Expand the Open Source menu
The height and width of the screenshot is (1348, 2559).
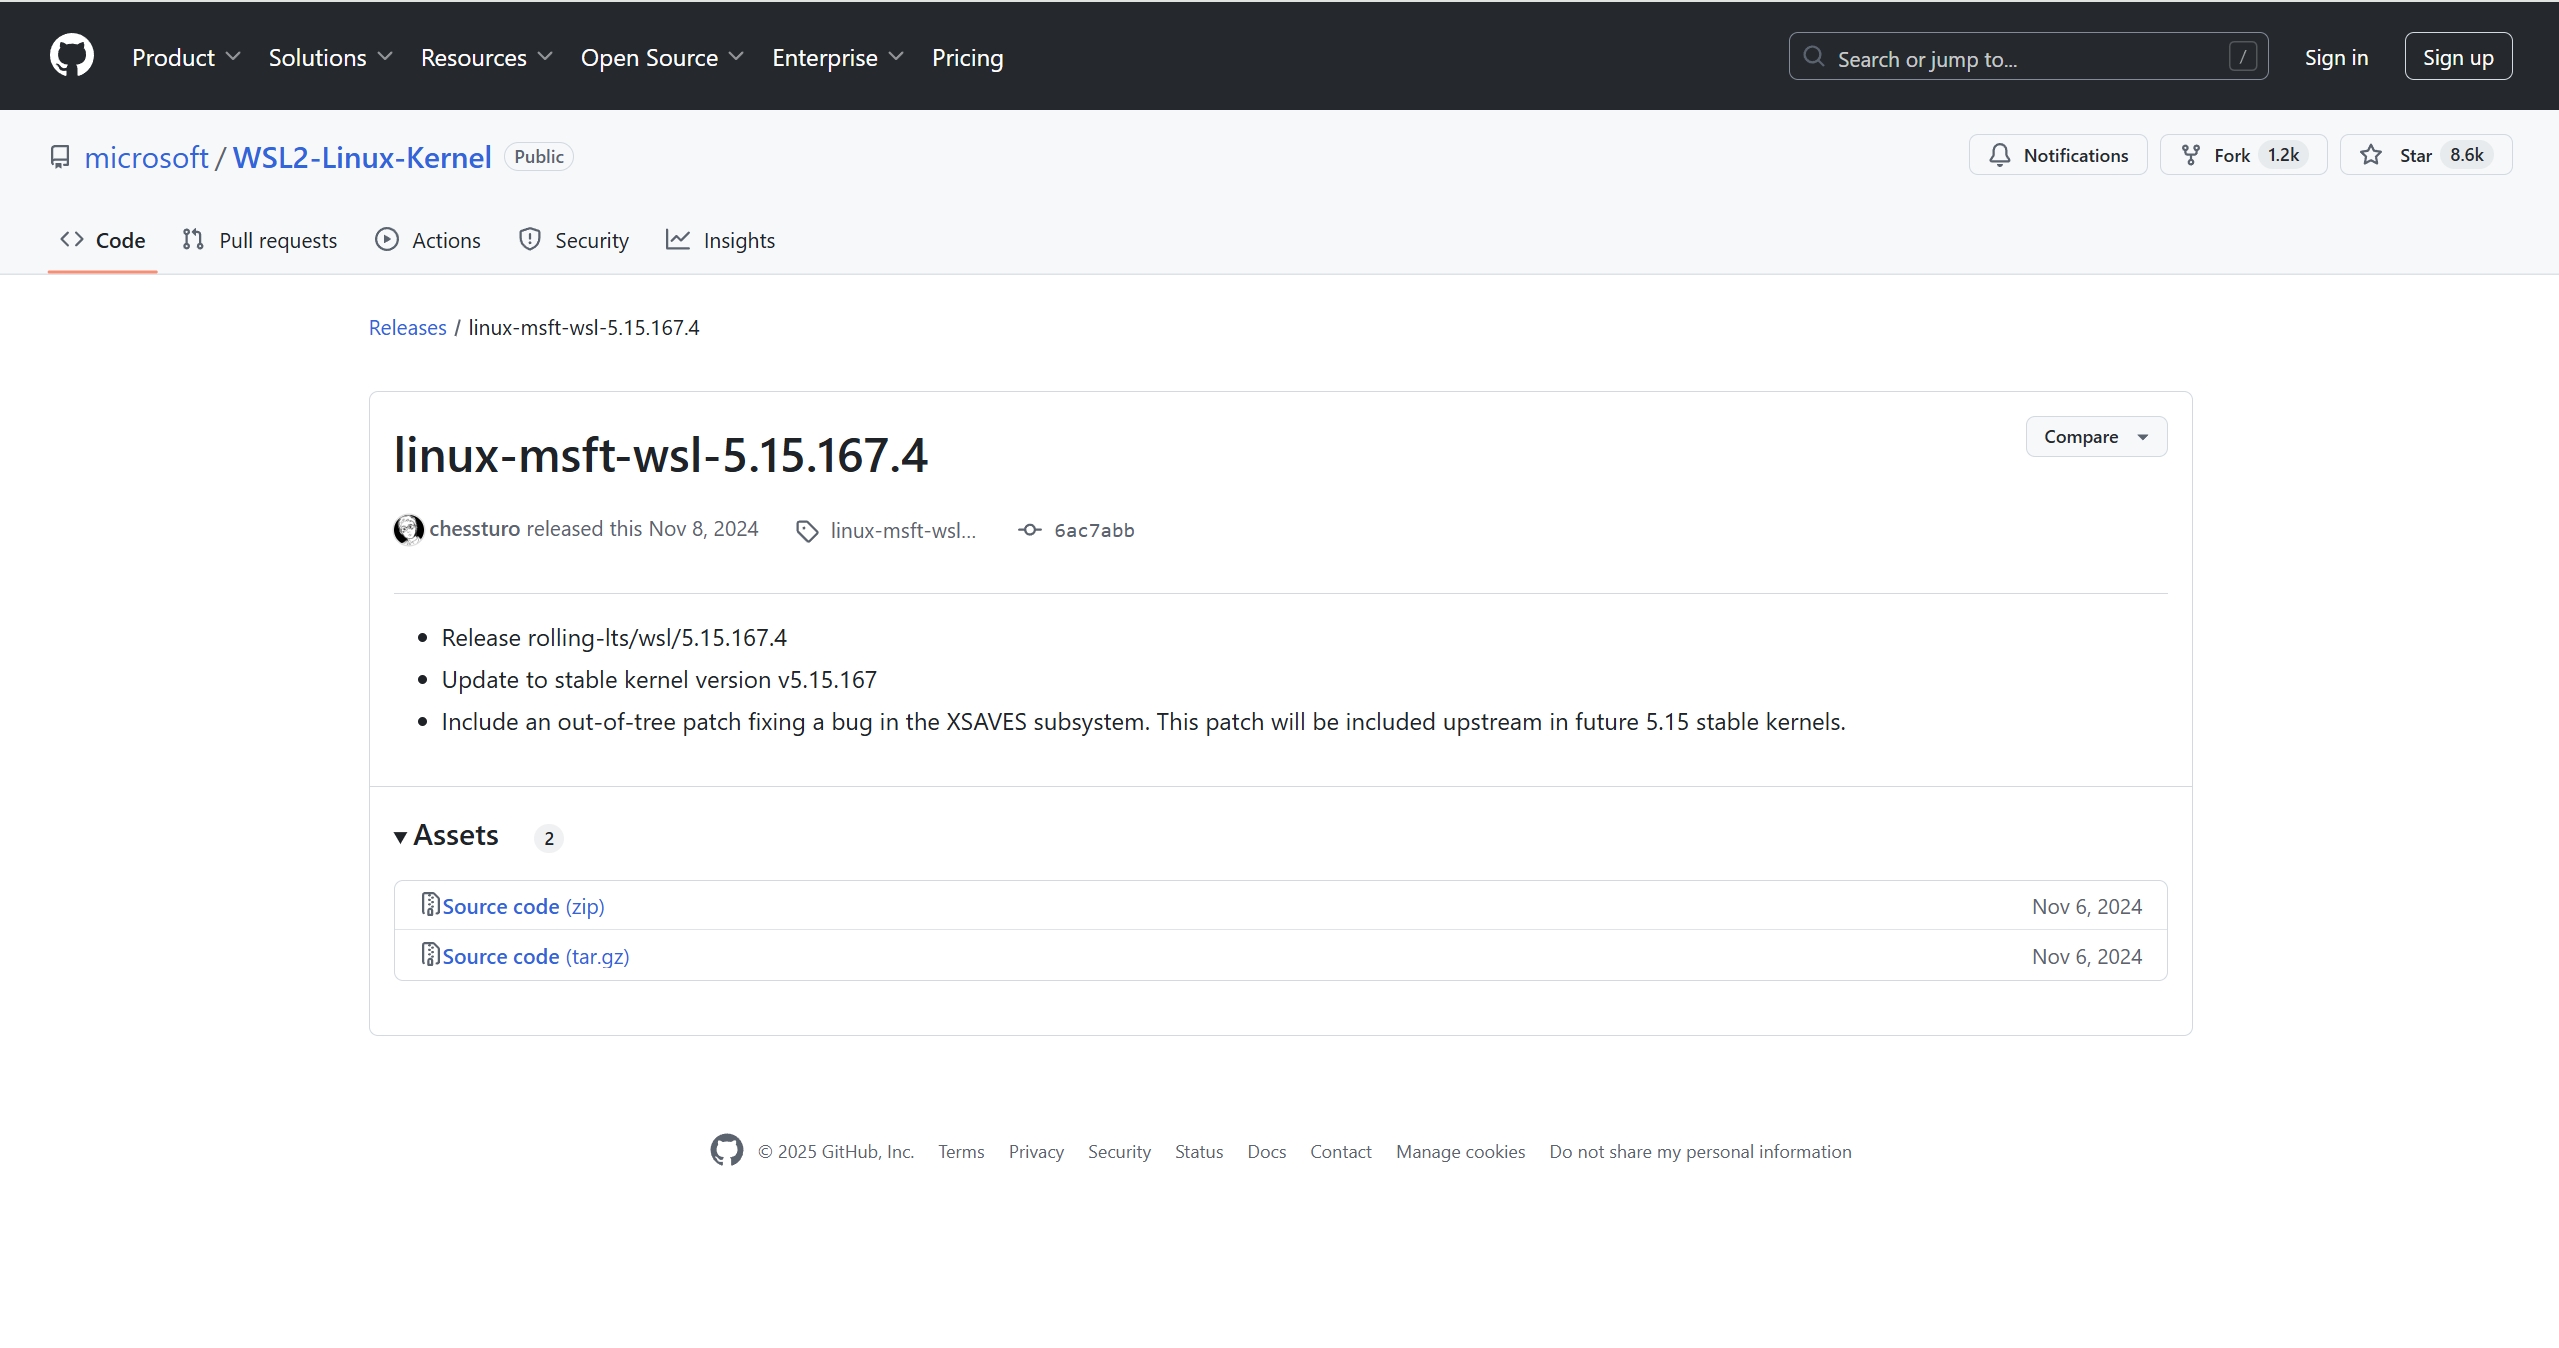662,58
